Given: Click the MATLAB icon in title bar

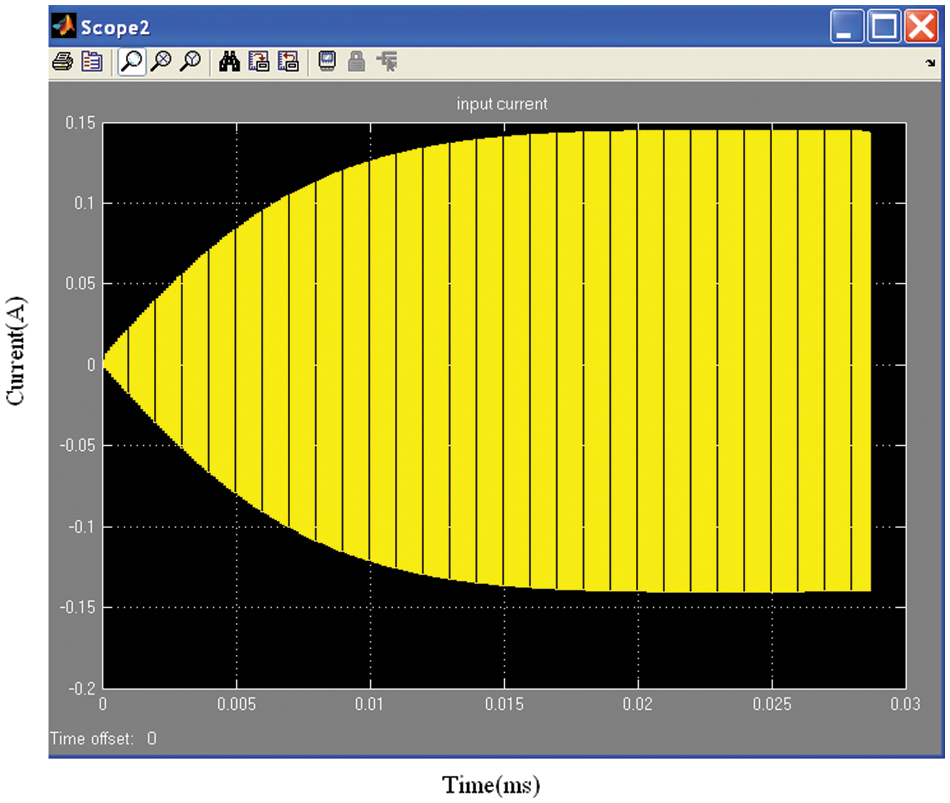Looking at the screenshot, I should click(65, 27).
